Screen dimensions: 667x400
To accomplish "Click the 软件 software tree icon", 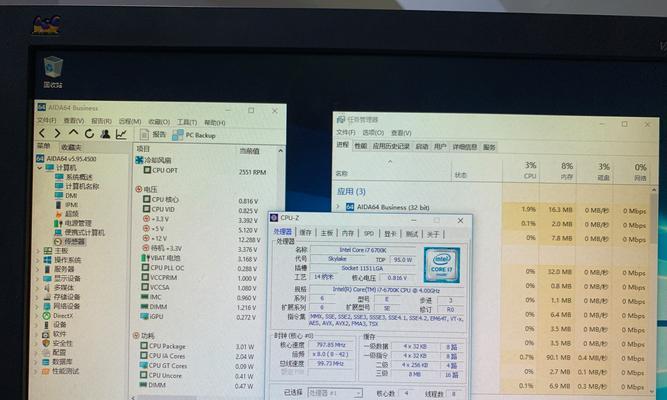I will point(46,334).
